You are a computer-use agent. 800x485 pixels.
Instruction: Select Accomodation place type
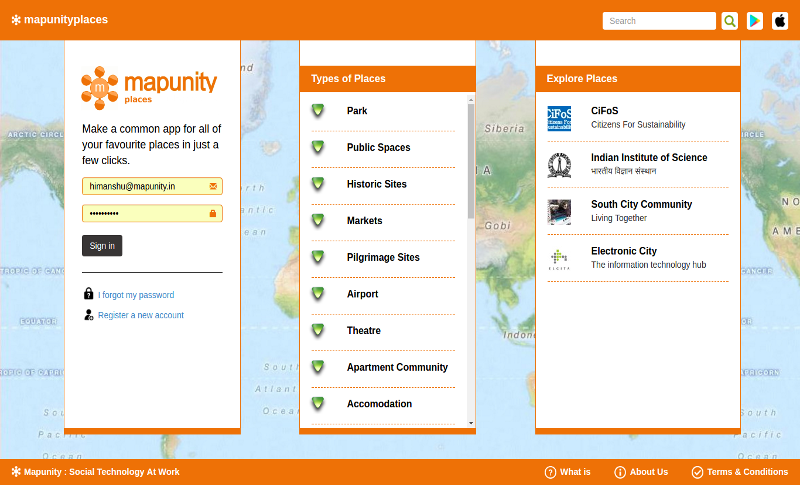[x=379, y=404]
